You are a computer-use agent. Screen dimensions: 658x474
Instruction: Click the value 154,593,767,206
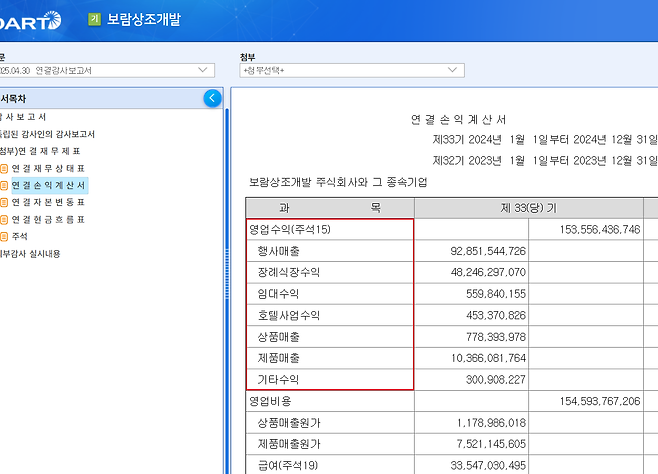pos(600,401)
